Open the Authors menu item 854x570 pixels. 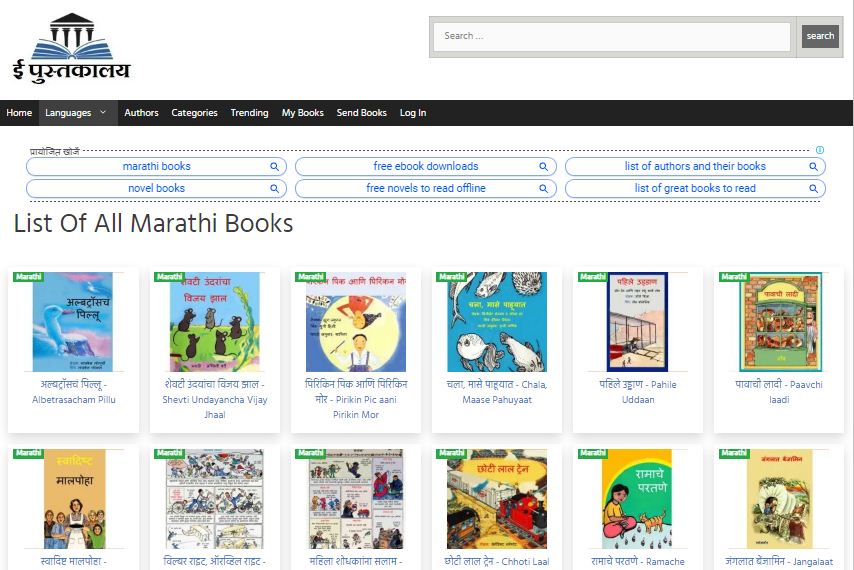(141, 113)
